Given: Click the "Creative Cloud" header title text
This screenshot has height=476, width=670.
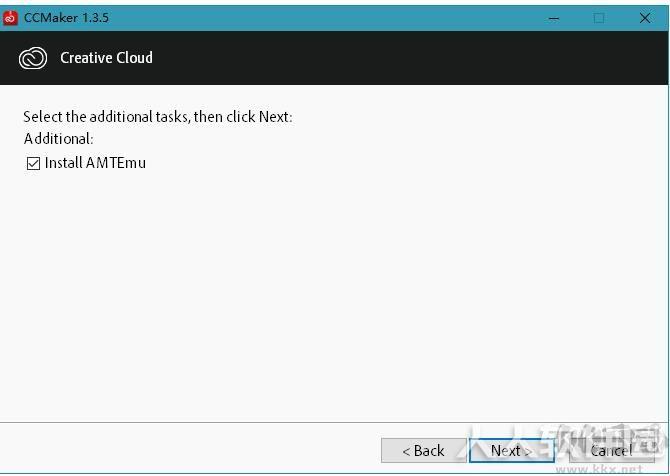Looking at the screenshot, I should click(106, 58).
